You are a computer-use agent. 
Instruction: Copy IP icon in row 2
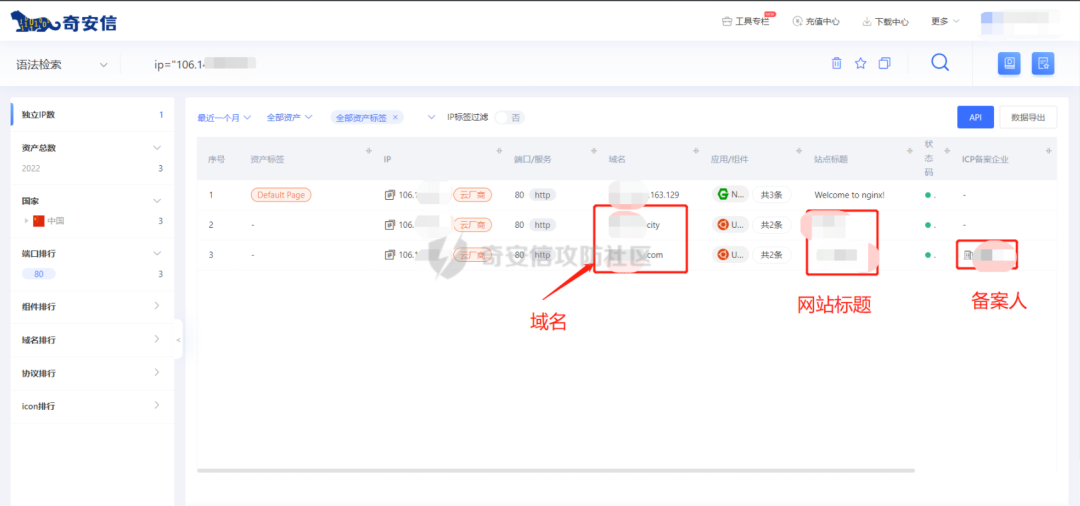[390, 224]
